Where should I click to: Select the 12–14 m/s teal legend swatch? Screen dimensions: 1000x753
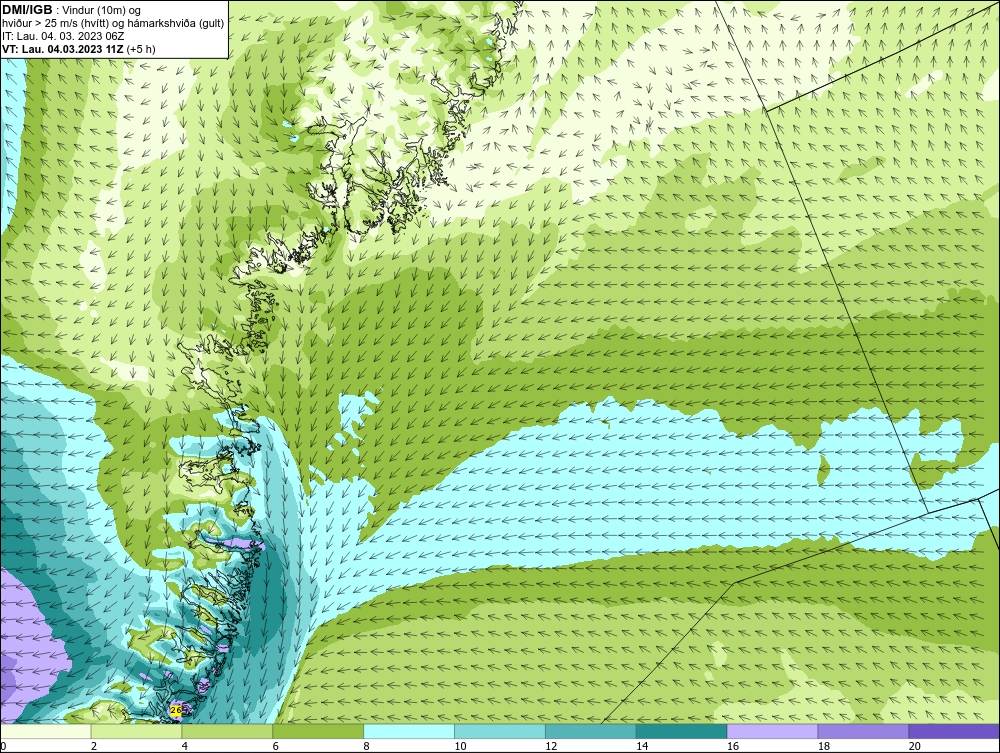click(591, 731)
